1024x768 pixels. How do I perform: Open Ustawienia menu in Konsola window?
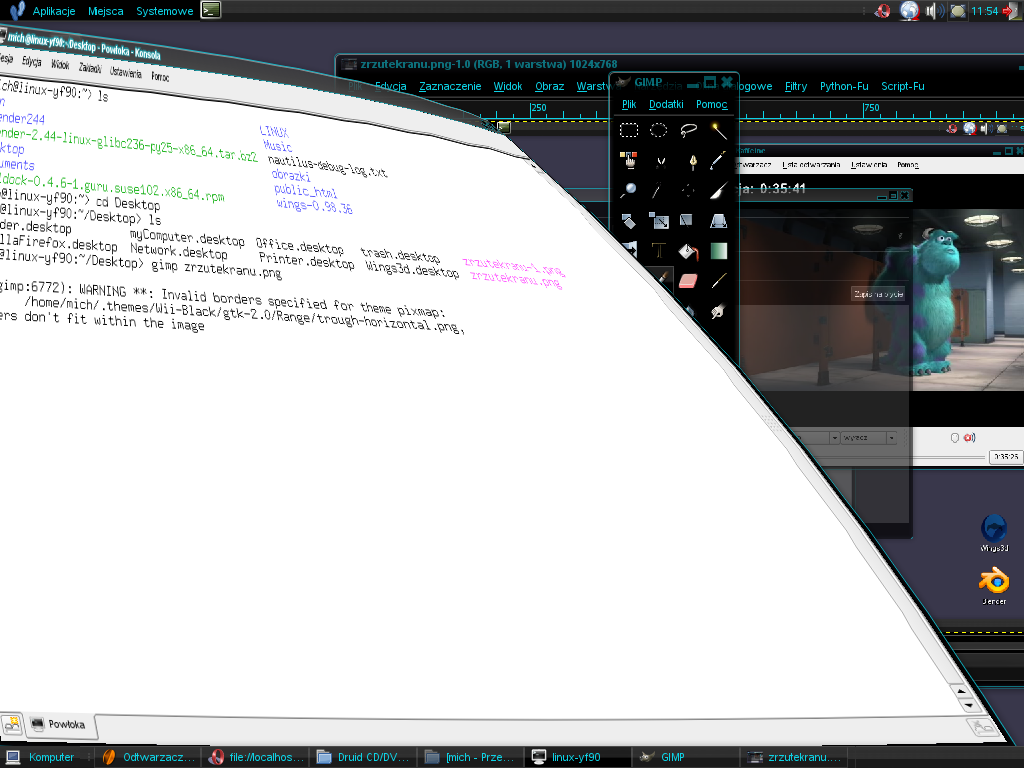click(125, 72)
